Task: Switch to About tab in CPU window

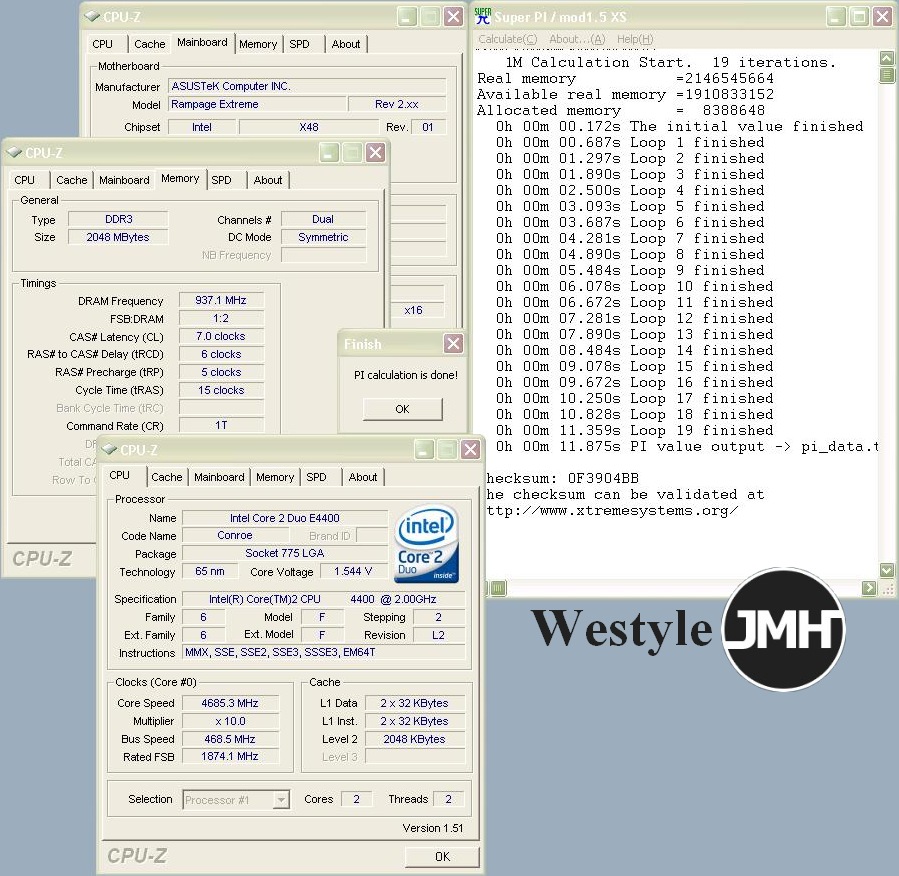Action: click(362, 477)
